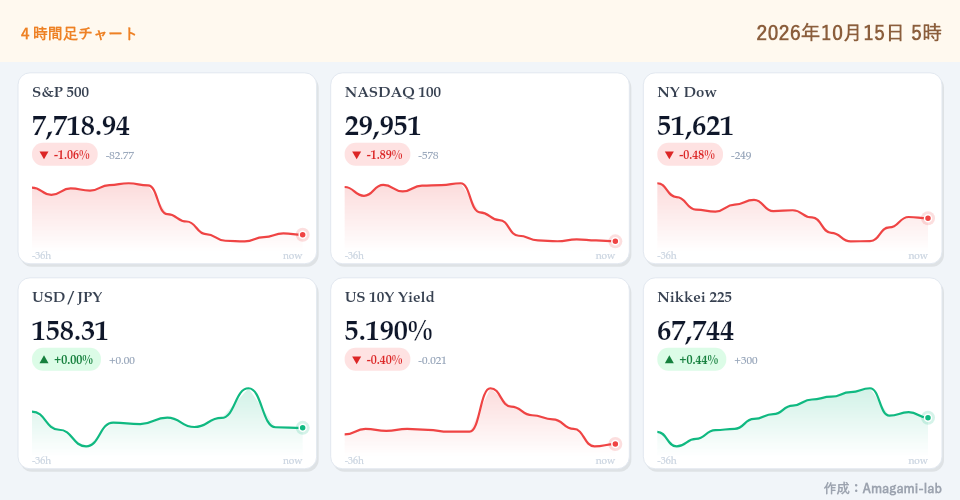Click the NY Dow card title

[x=687, y=92]
